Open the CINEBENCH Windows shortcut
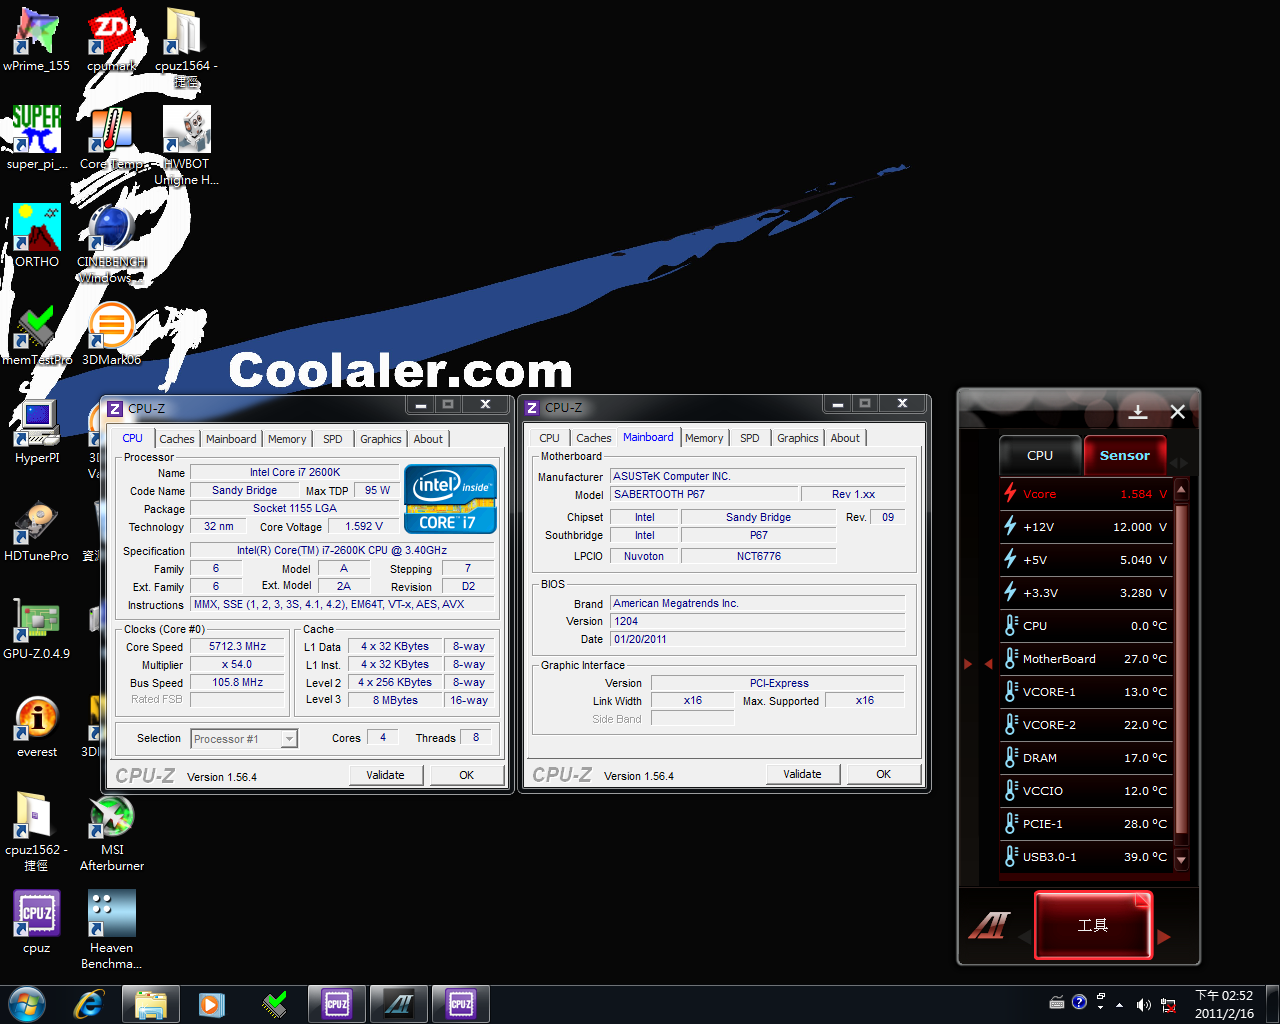Viewport: 1280px width, 1024px height. point(111,244)
